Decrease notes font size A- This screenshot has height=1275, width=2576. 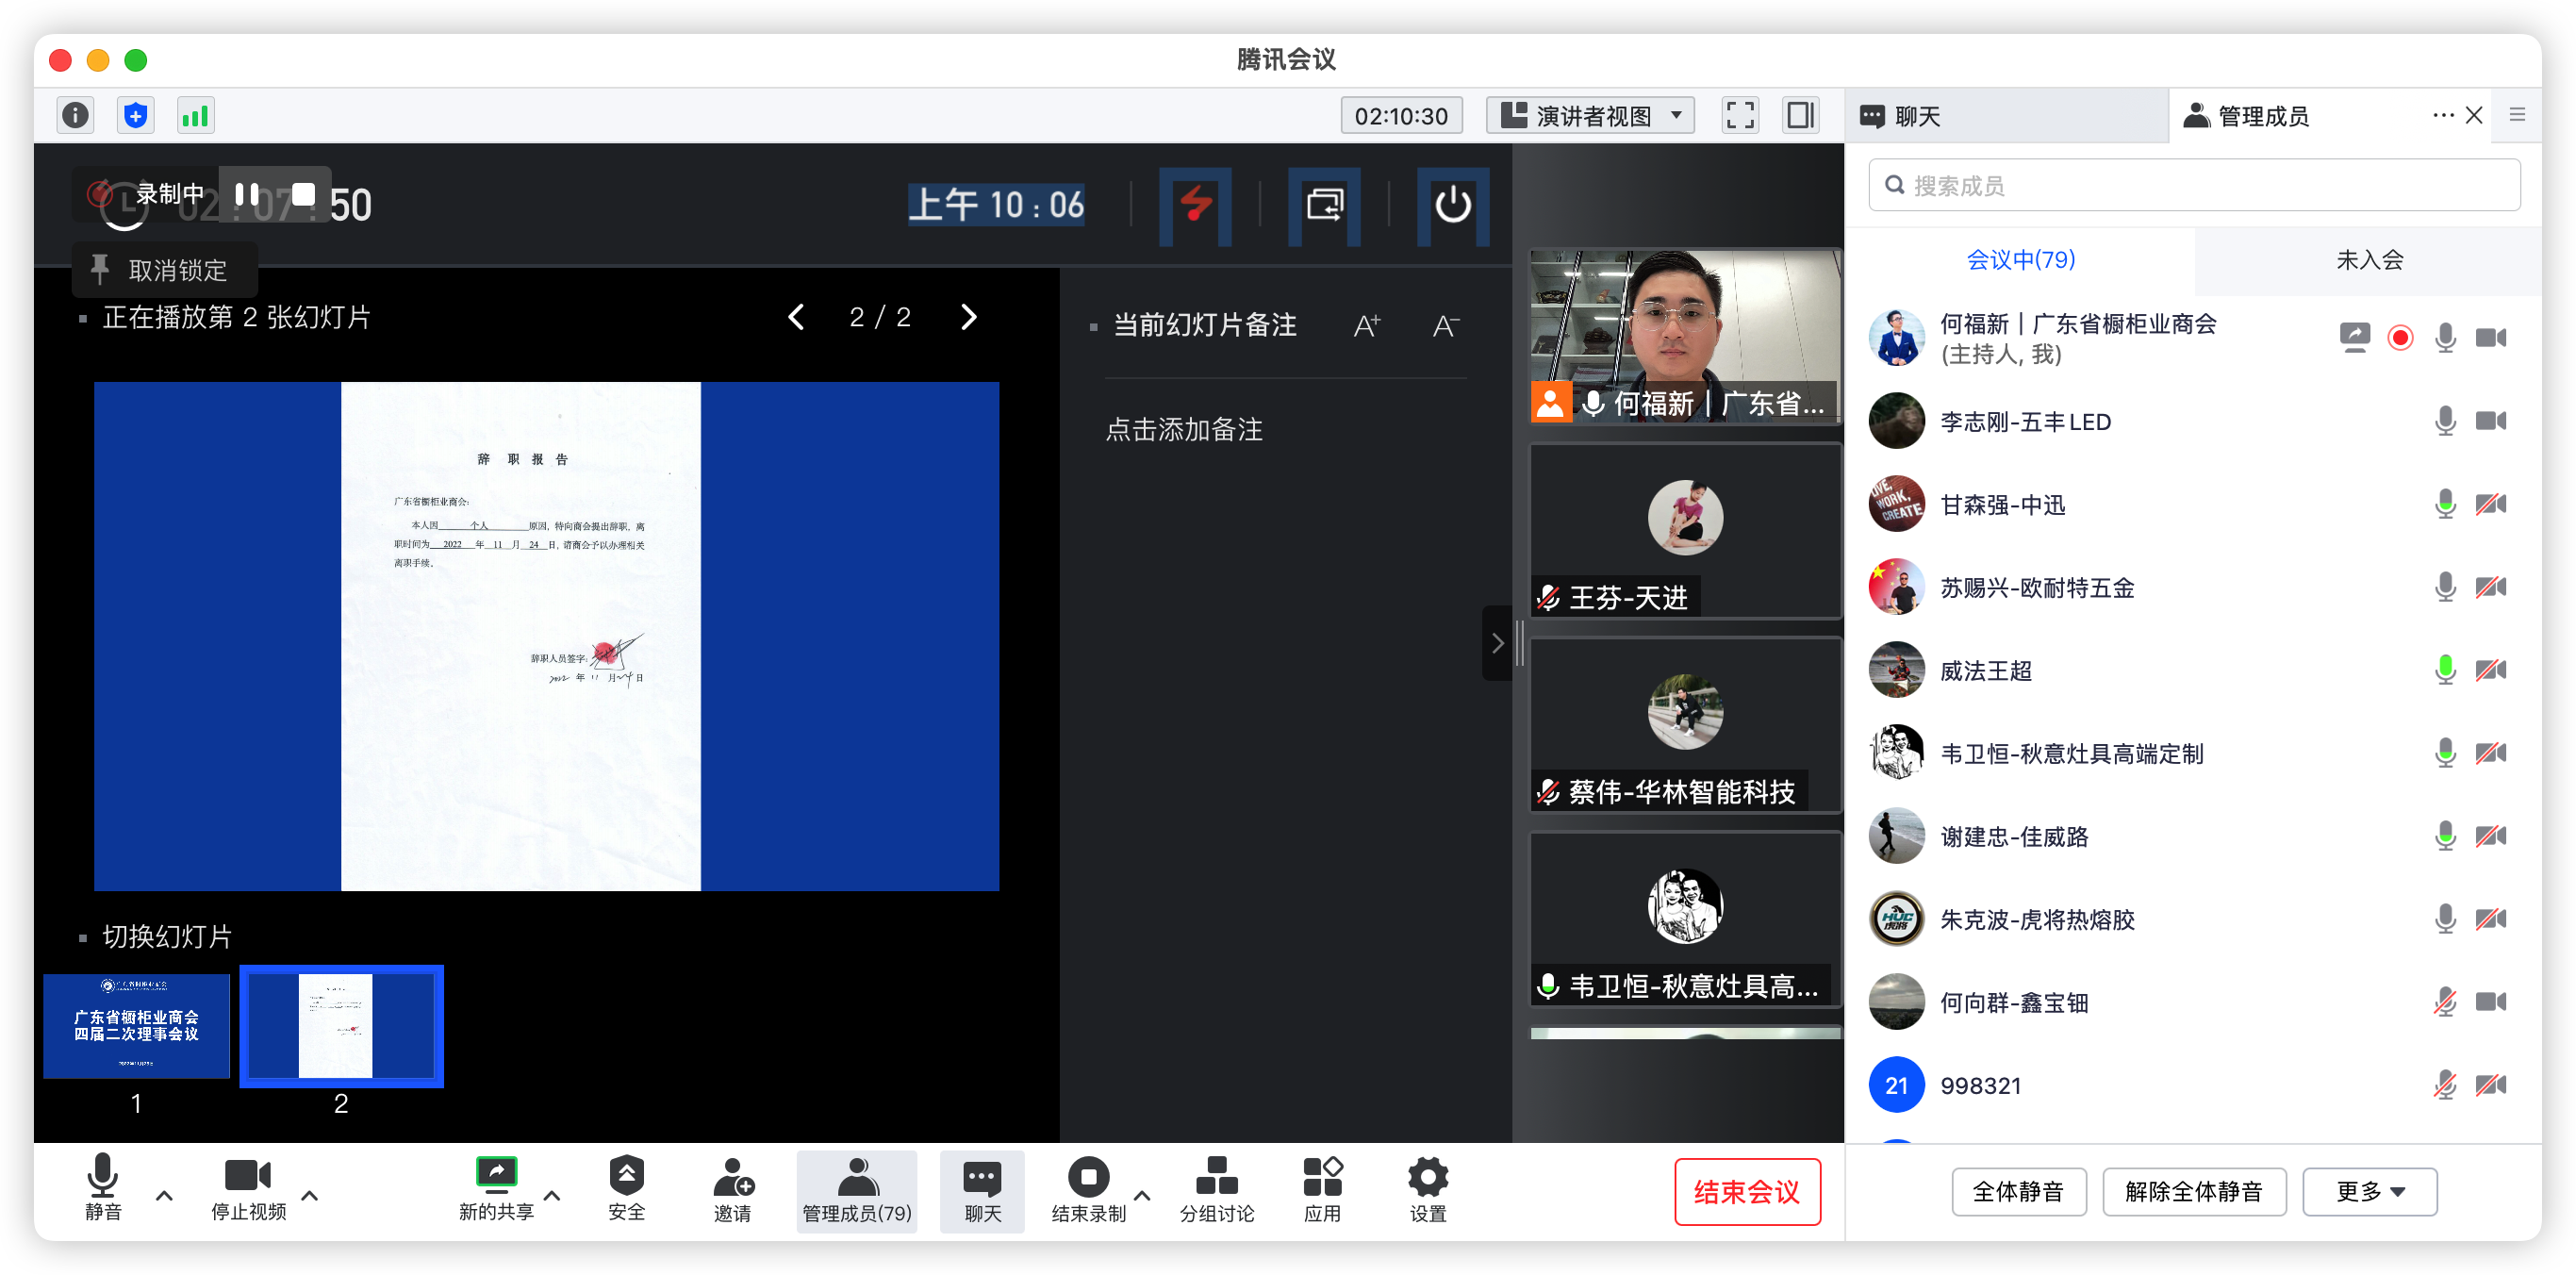(x=1446, y=325)
